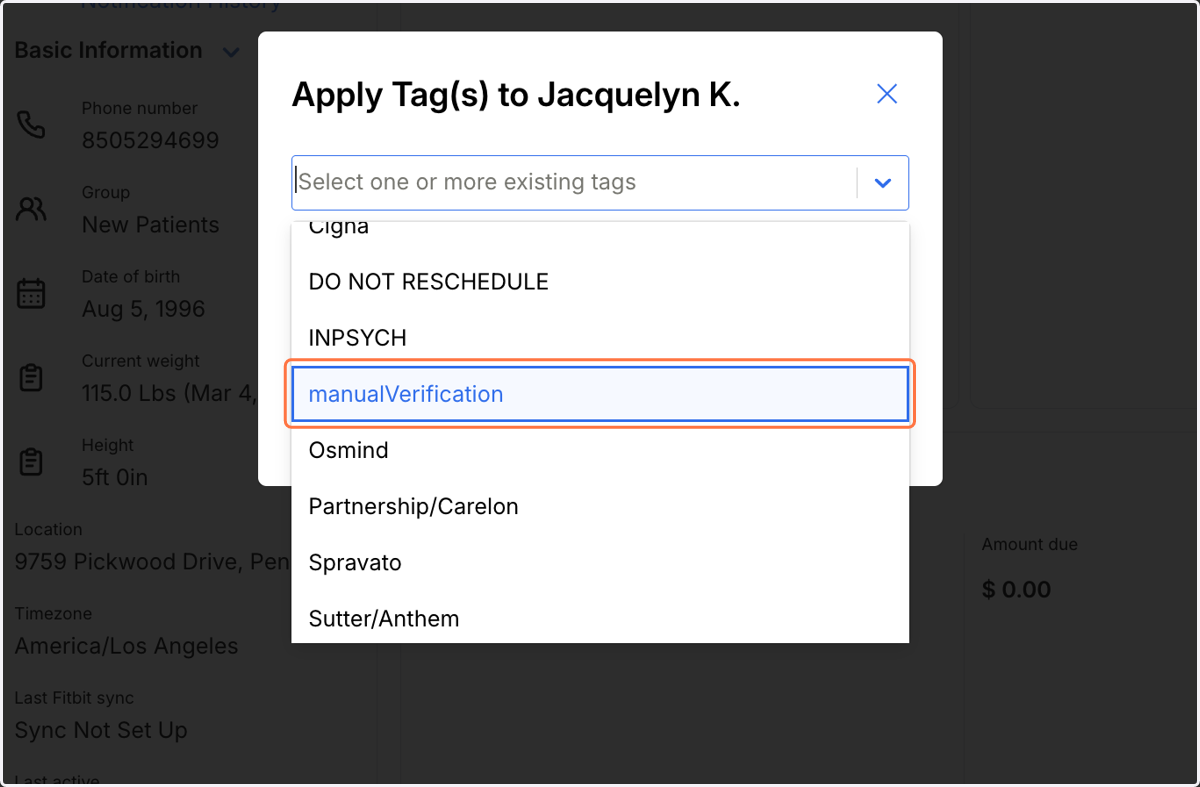Click the Basic Information heading
1200x787 pixels.
point(108,50)
